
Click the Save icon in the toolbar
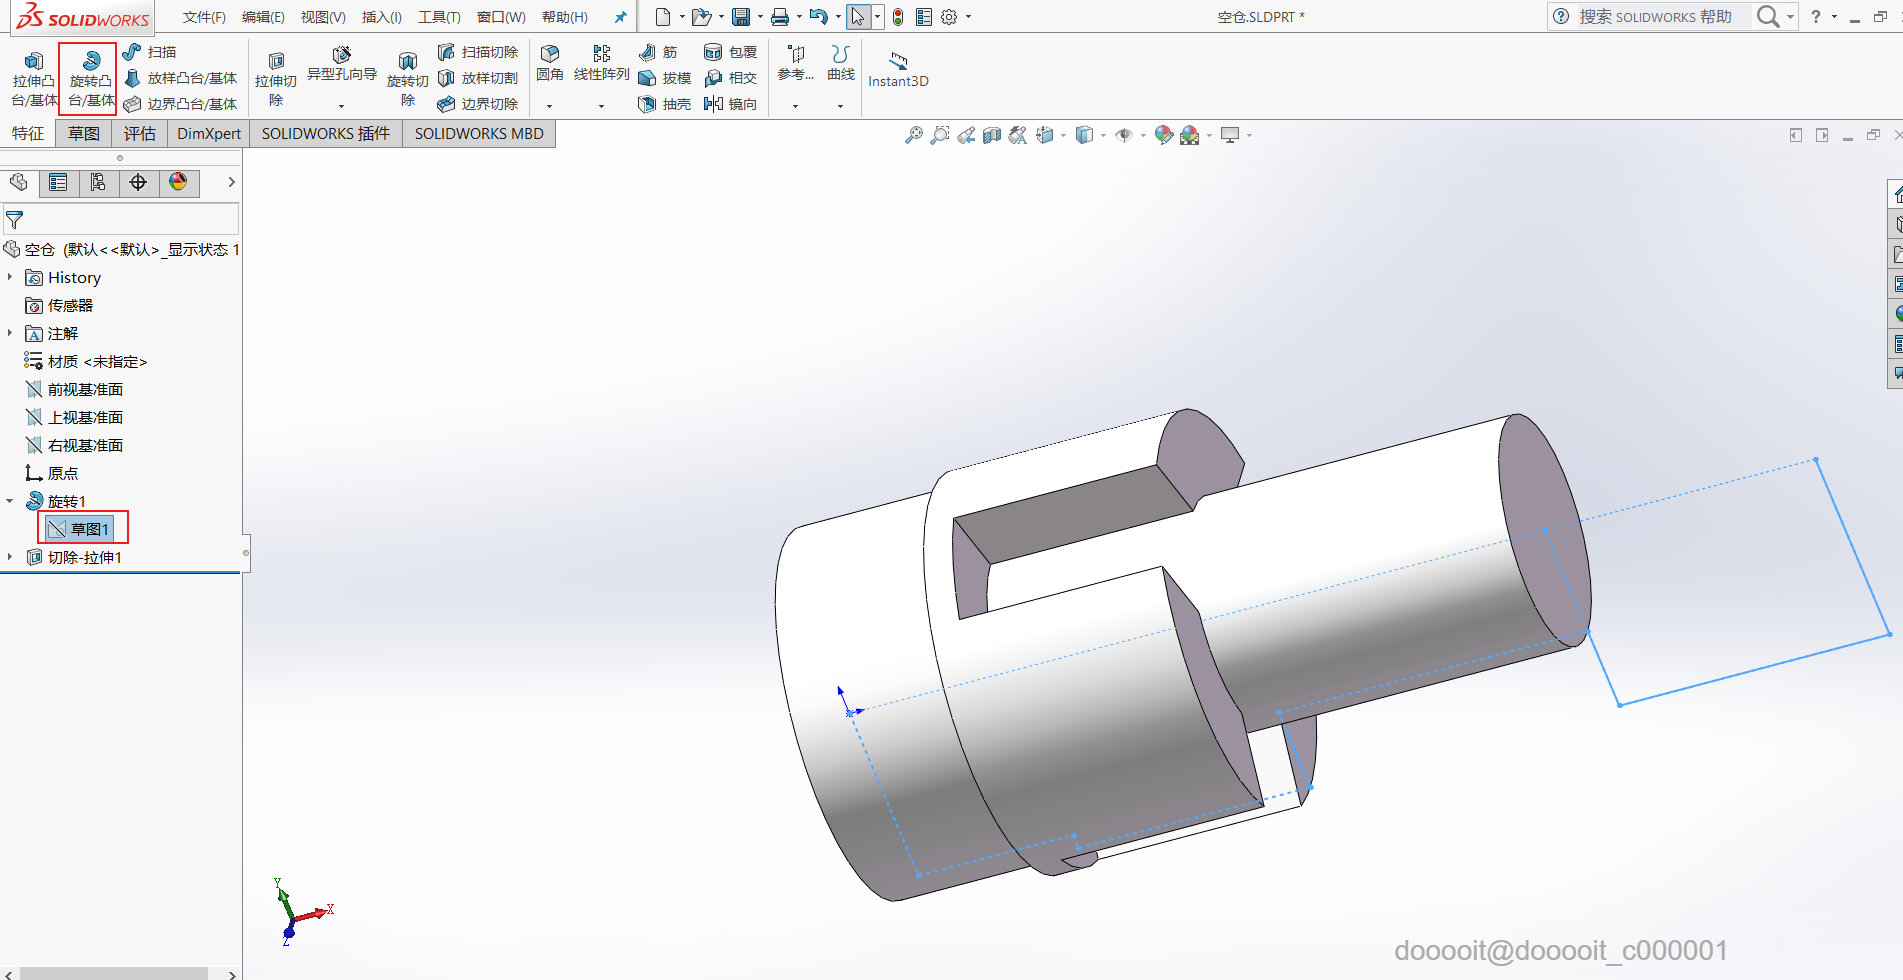pos(740,17)
